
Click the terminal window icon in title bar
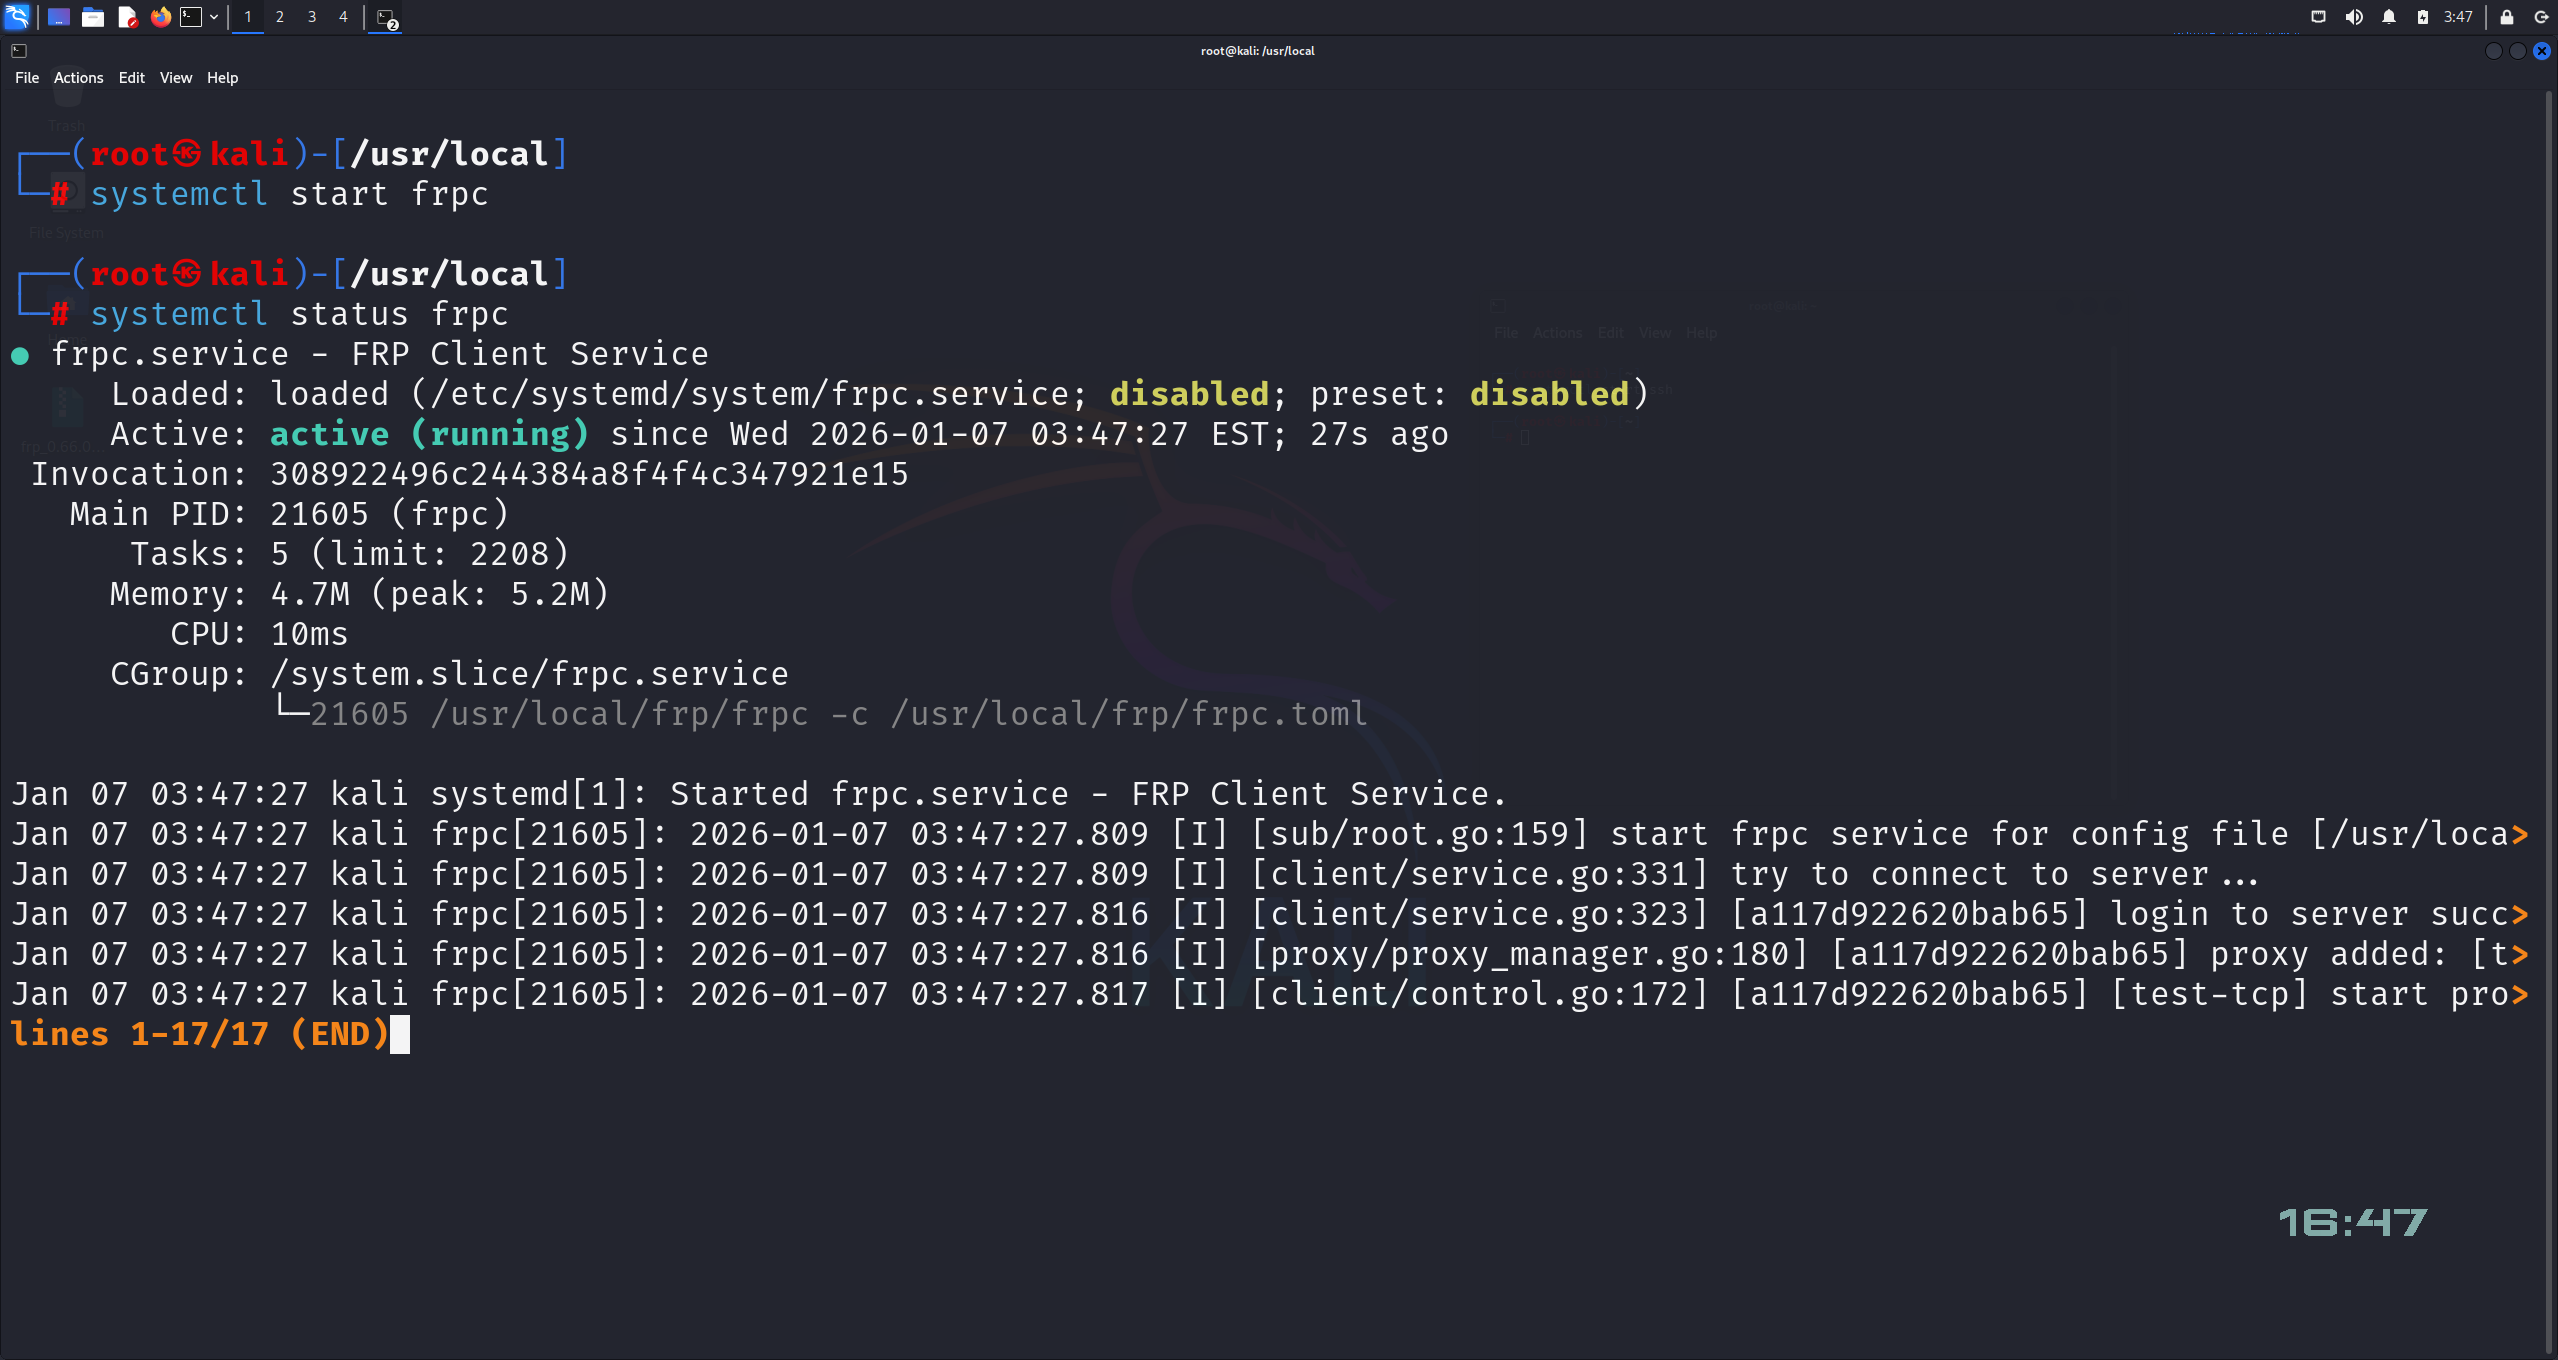[19, 51]
